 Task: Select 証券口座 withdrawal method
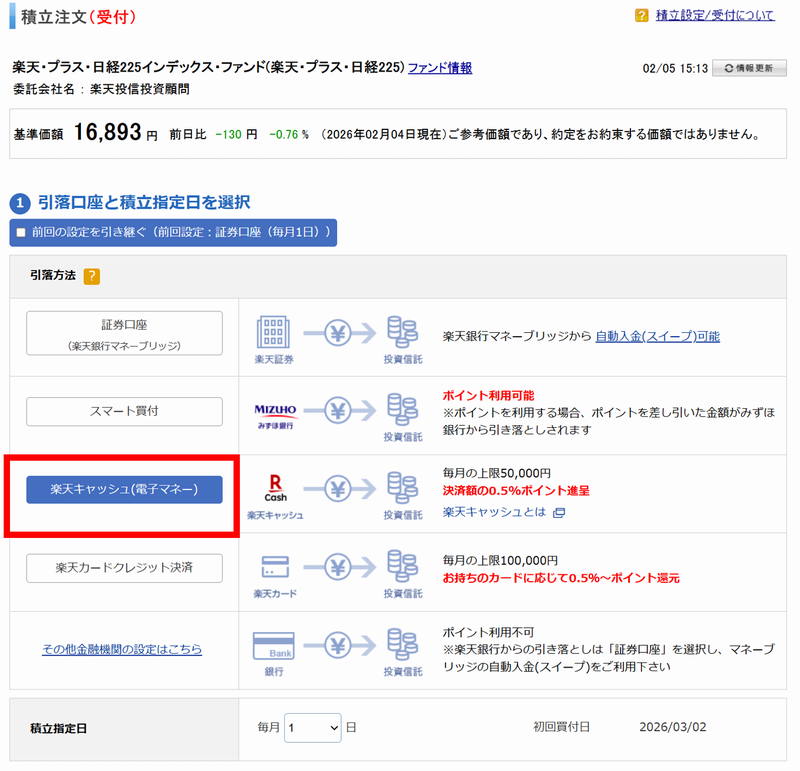[x=124, y=334]
